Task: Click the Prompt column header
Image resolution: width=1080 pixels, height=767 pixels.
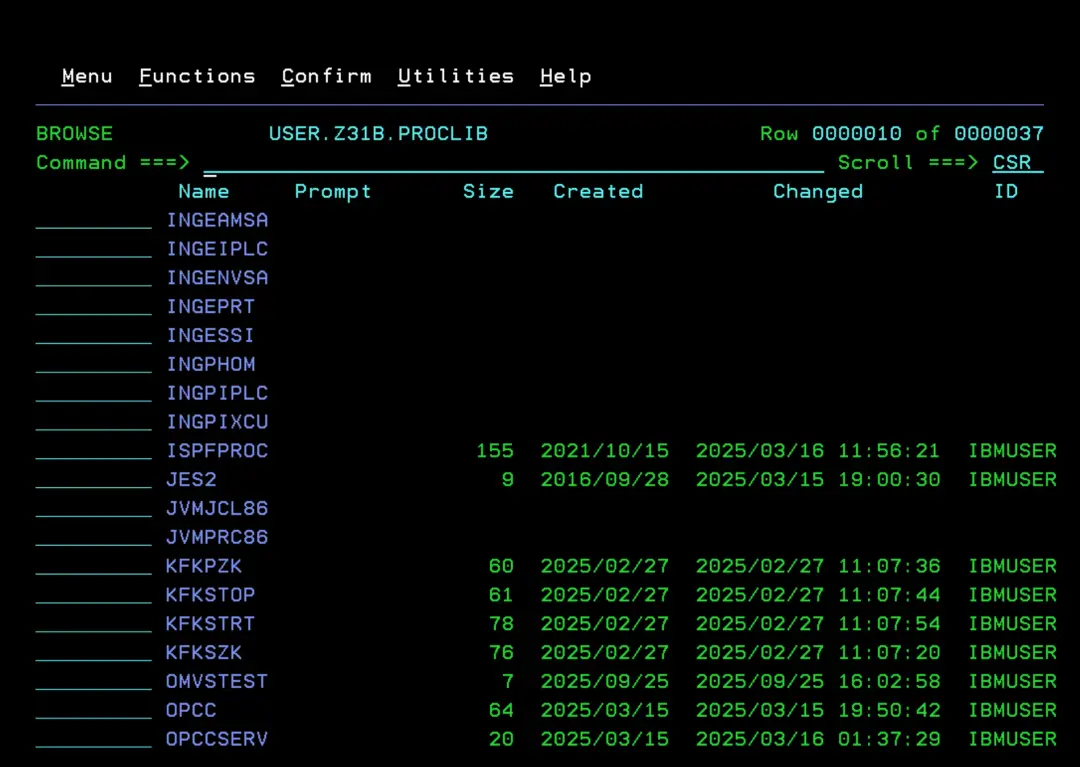Action: (333, 191)
